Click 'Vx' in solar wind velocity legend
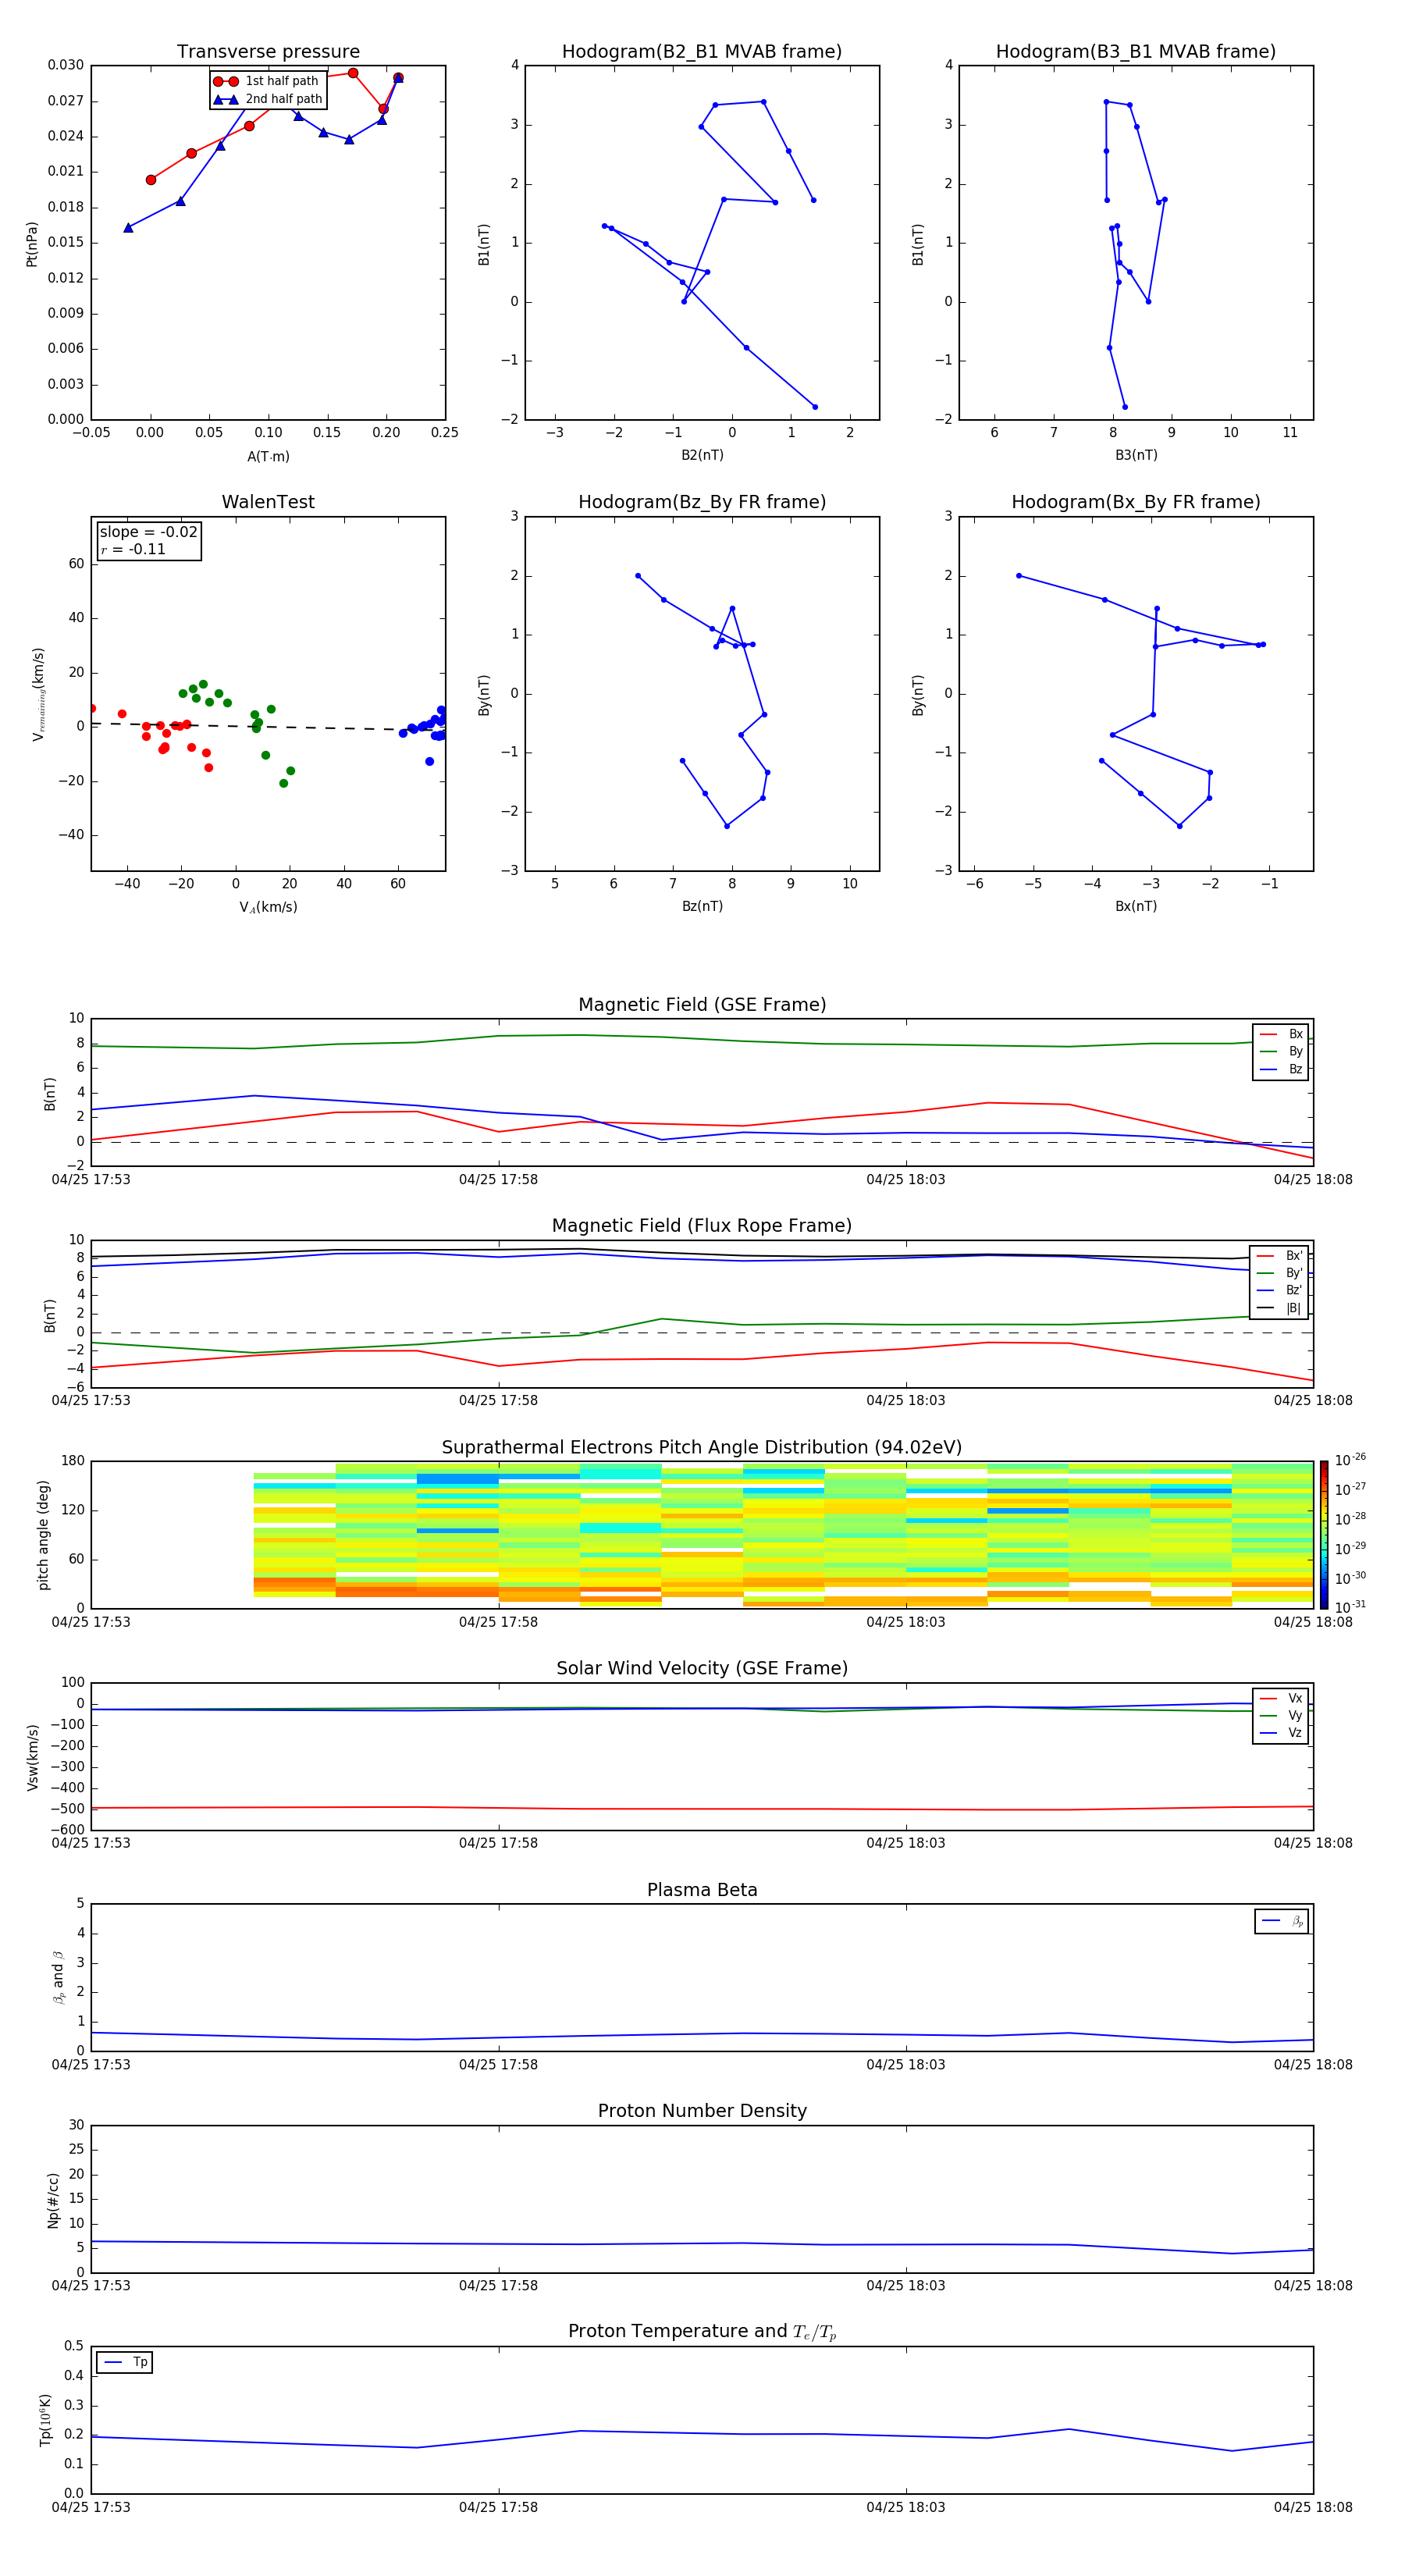Viewport: 1405px width, 2576px height. [1282, 1699]
